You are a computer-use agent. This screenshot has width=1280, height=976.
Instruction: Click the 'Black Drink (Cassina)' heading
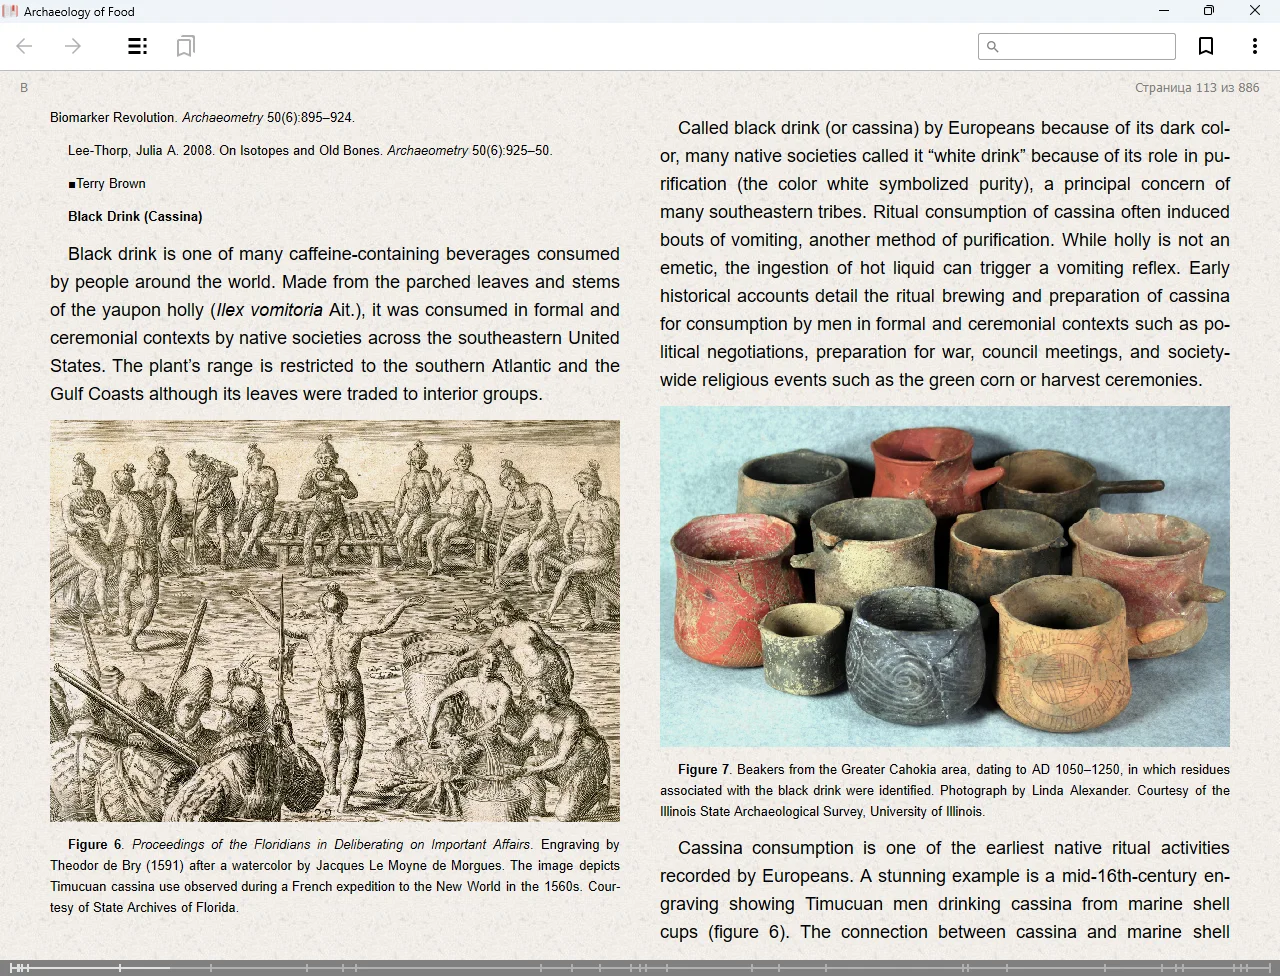click(135, 216)
